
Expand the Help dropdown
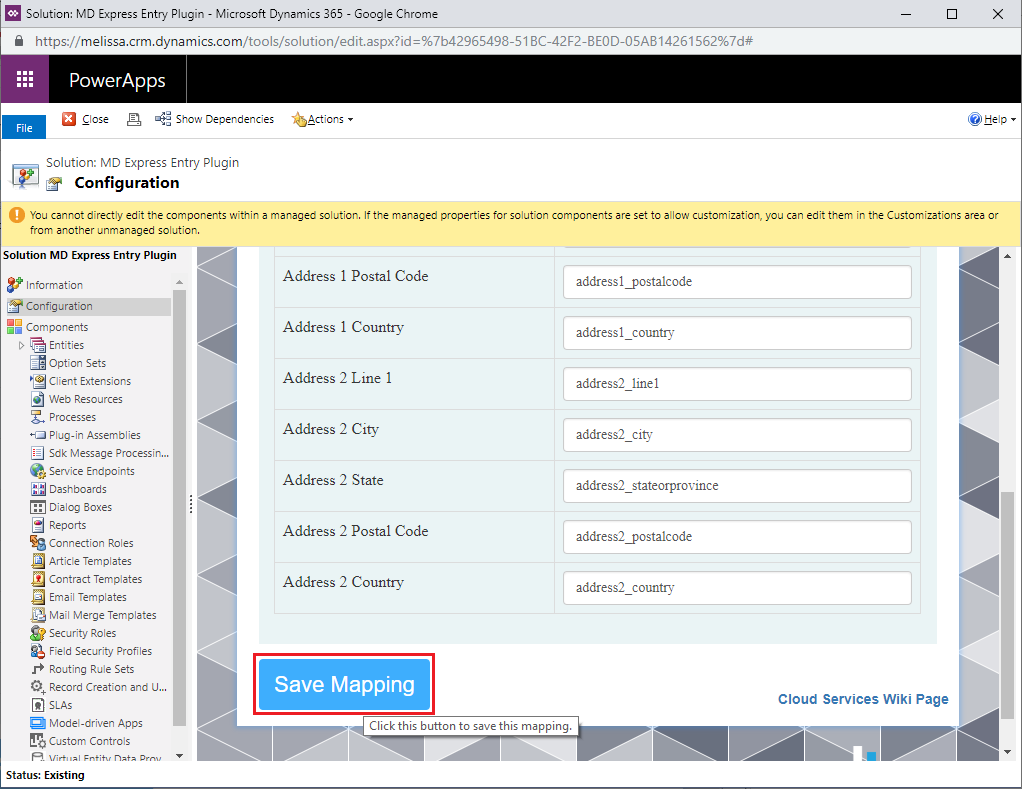[993, 119]
